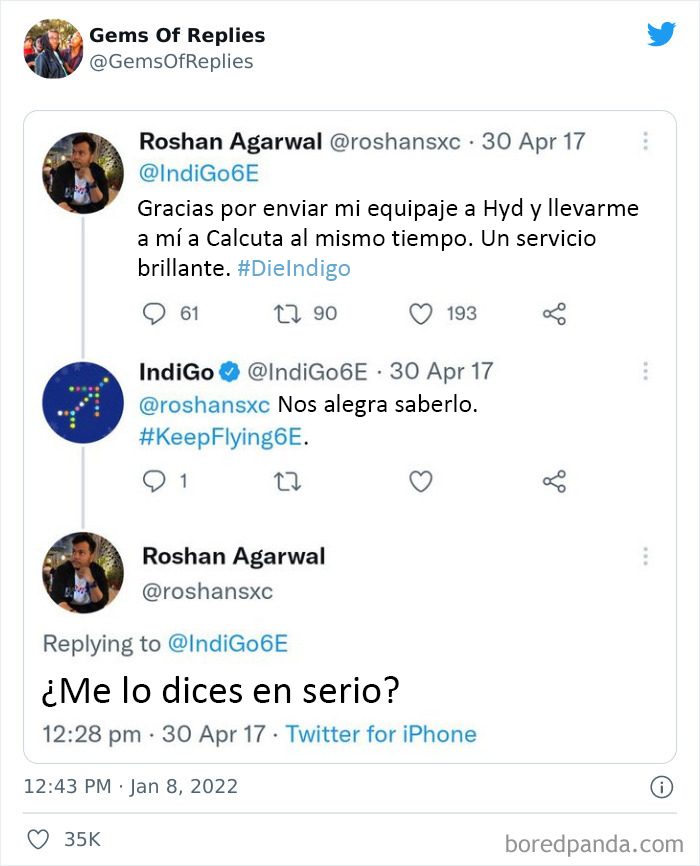
Task: Open the Twitter for iPhone link
Action: (381, 734)
